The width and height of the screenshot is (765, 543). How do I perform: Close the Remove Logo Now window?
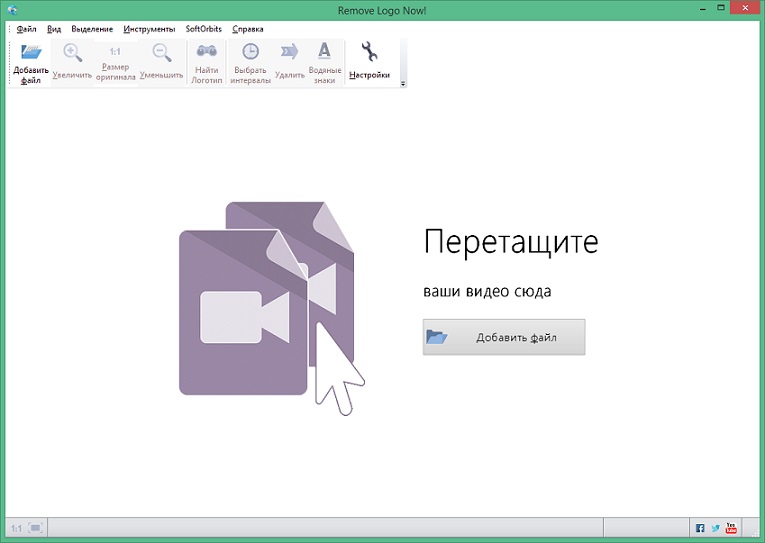pyautogui.click(x=745, y=8)
